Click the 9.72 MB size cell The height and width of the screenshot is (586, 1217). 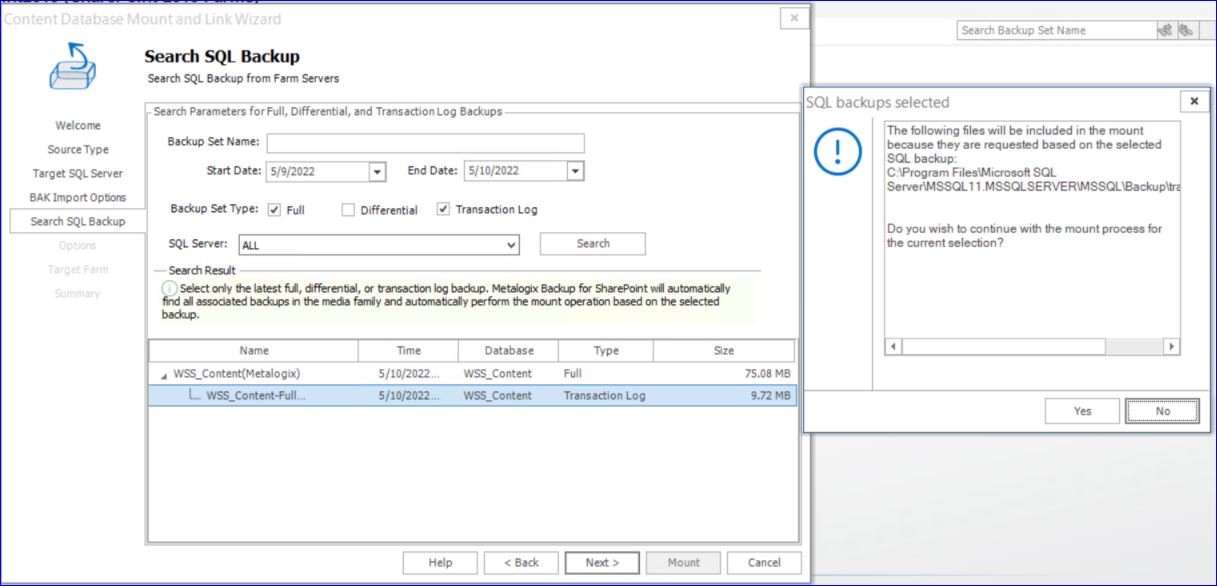tap(771, 396)
